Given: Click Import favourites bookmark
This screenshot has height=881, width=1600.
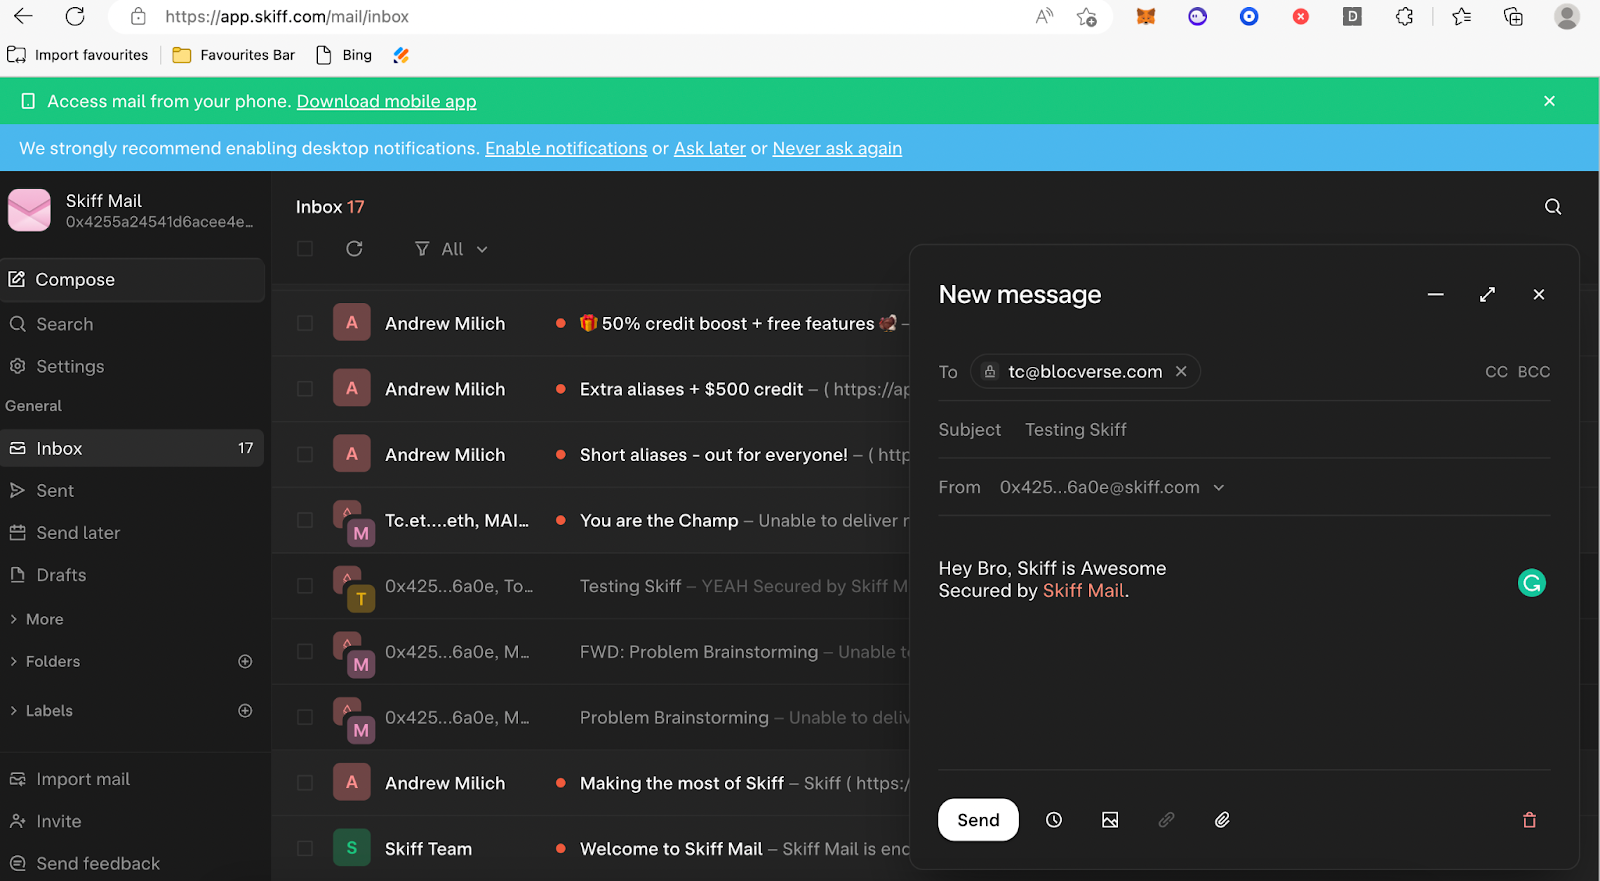Looking at the screenshot, I should [78, 55].
